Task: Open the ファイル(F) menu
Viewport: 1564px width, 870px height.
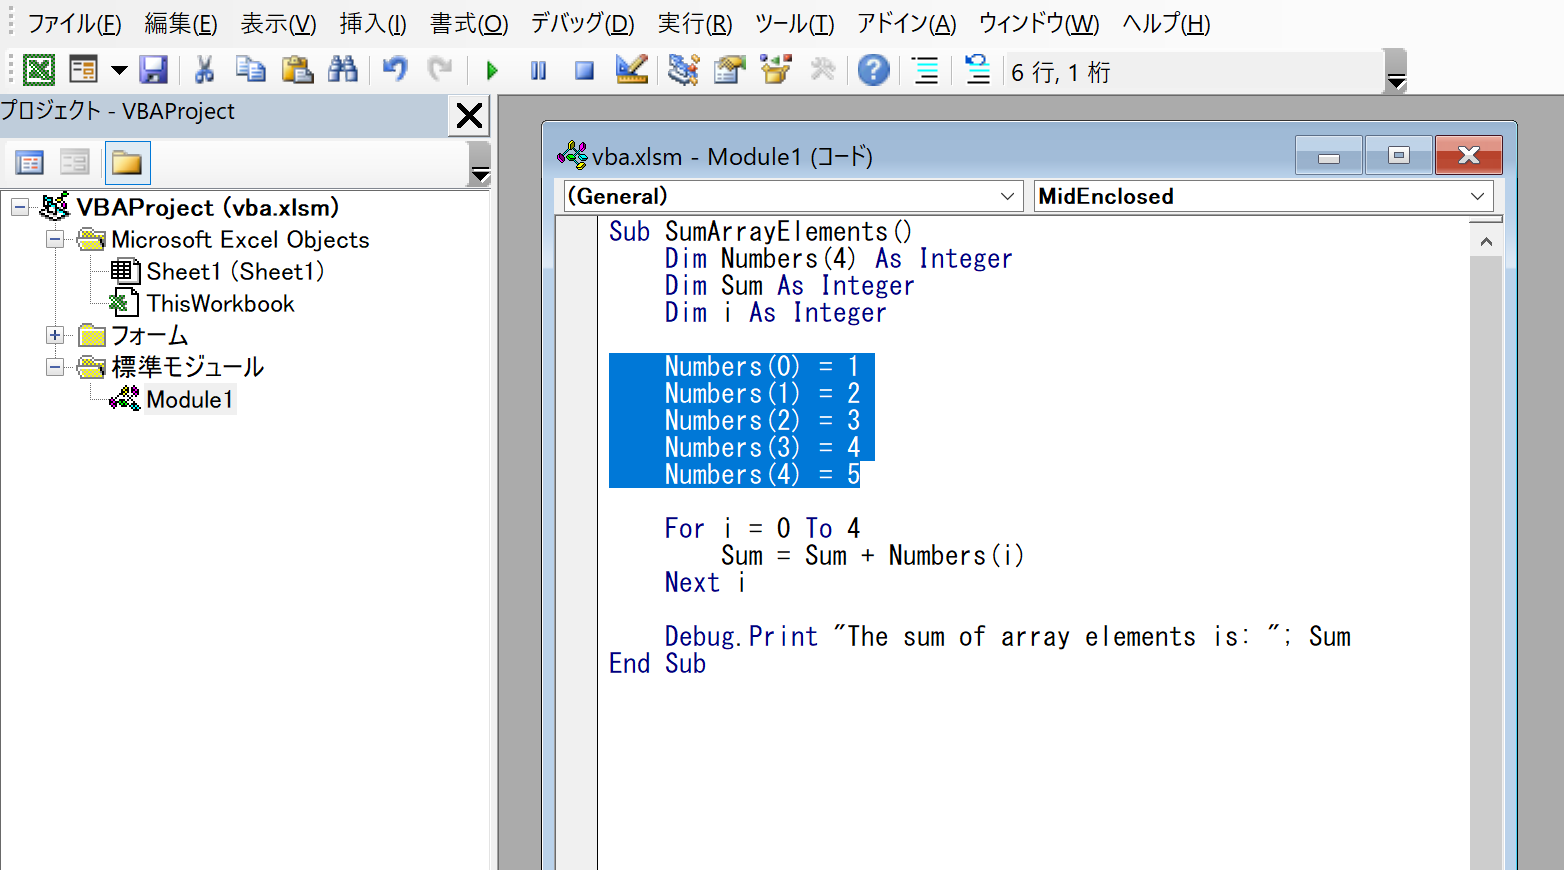Action: tap(75, 23)
